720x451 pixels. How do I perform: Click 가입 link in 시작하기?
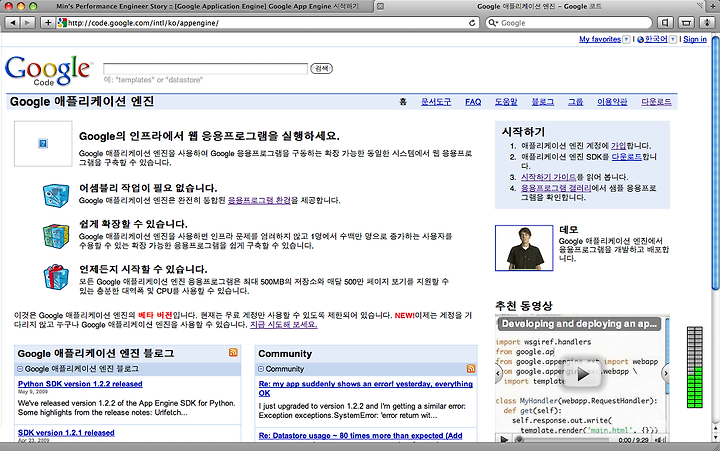619,146
